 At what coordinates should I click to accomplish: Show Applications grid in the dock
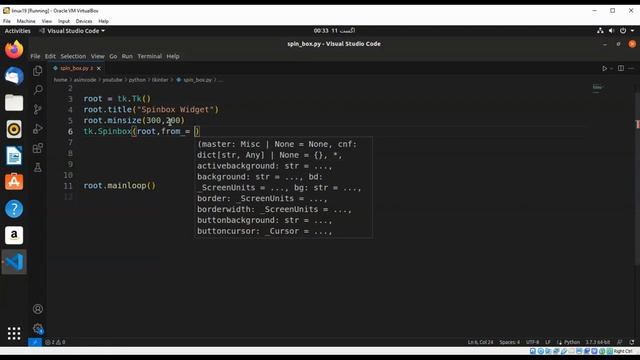(14, 333)
